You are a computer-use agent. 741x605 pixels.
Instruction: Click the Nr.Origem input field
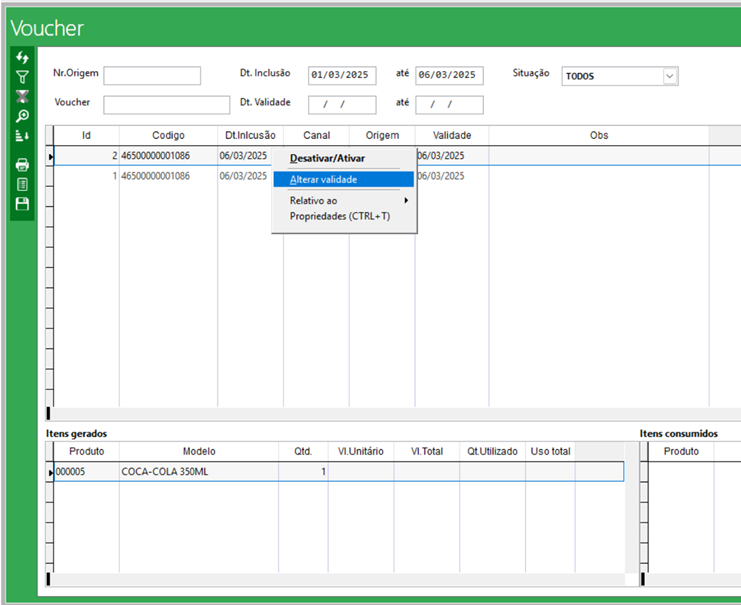click(152, 76)
